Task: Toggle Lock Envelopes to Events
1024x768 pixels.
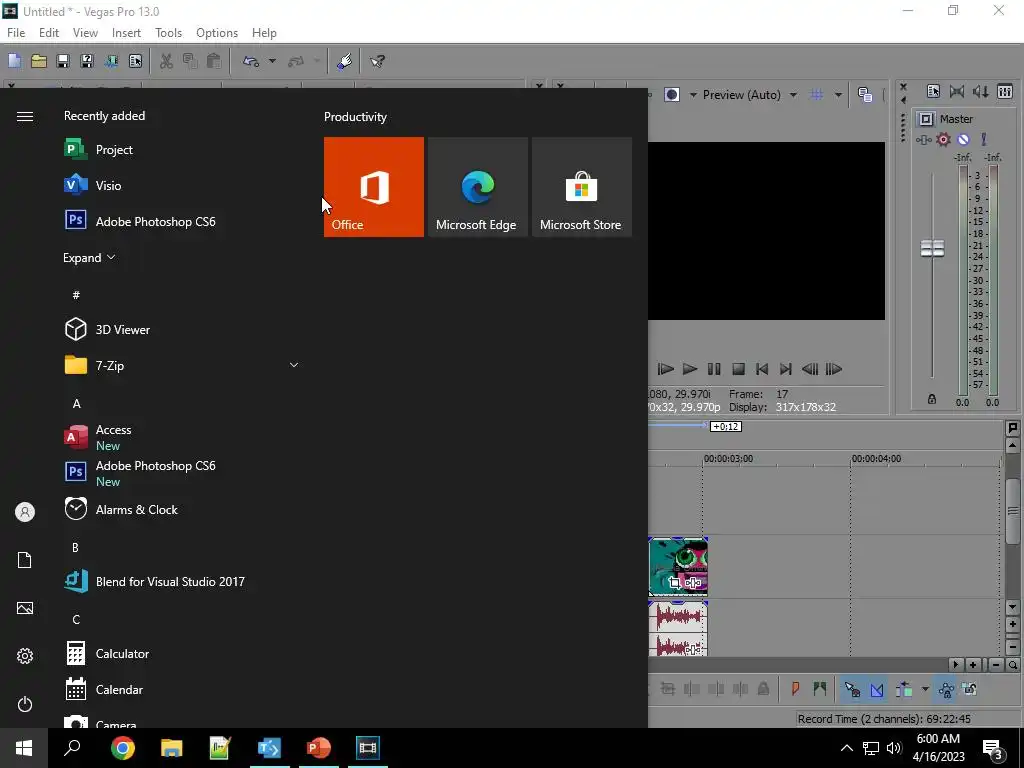Action: (x=946, y=689)
